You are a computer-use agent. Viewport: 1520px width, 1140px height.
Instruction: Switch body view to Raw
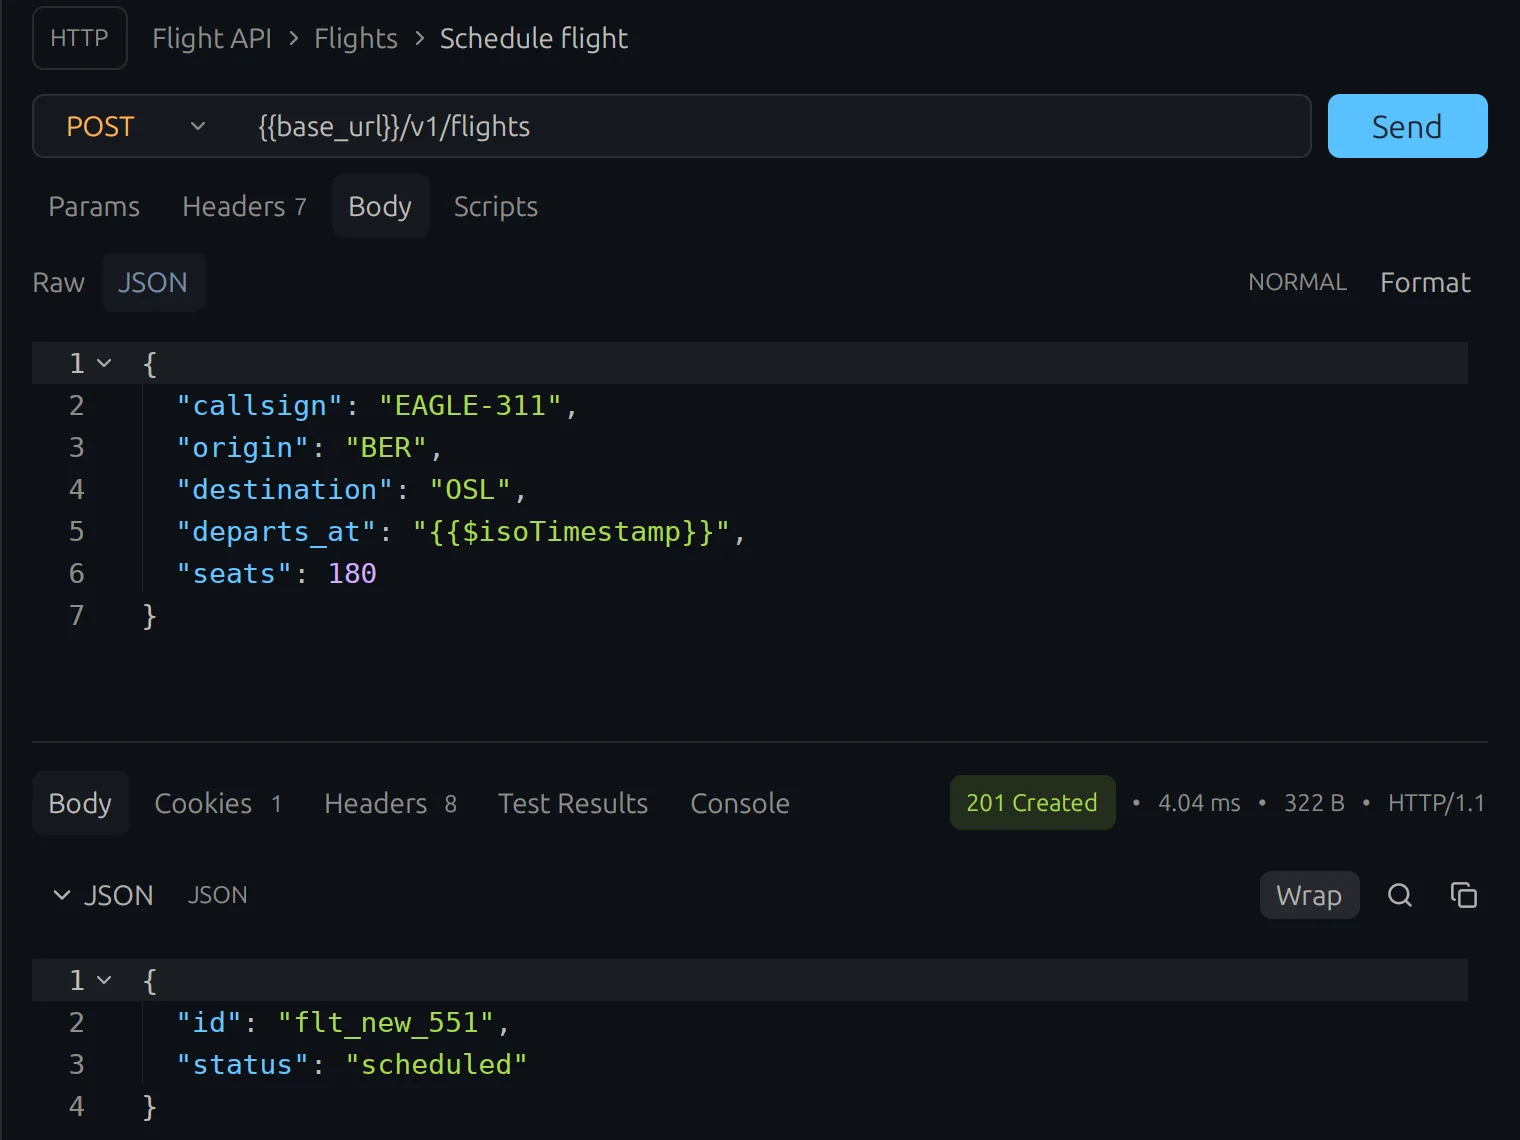click(58, 282)
